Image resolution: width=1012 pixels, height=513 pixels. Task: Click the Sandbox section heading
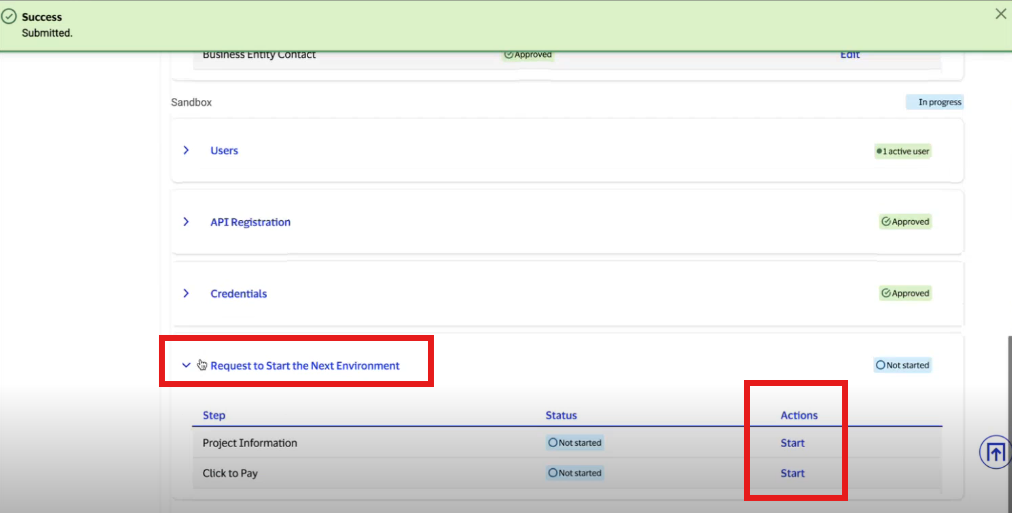tap(191, 103)
